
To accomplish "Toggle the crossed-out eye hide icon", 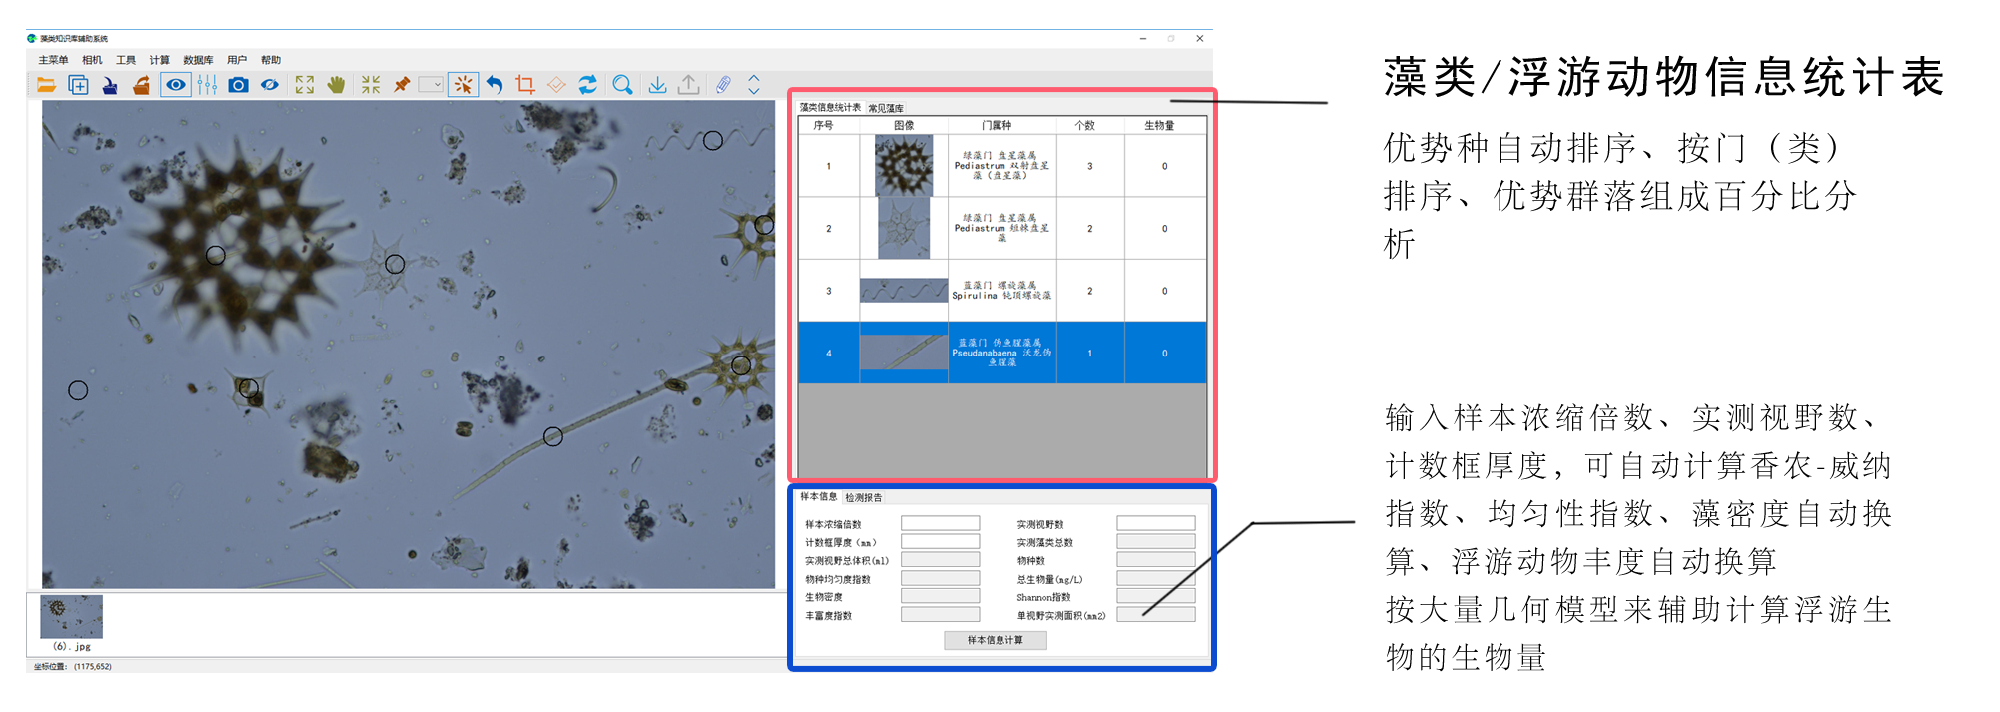I will [x=270, y=85].
